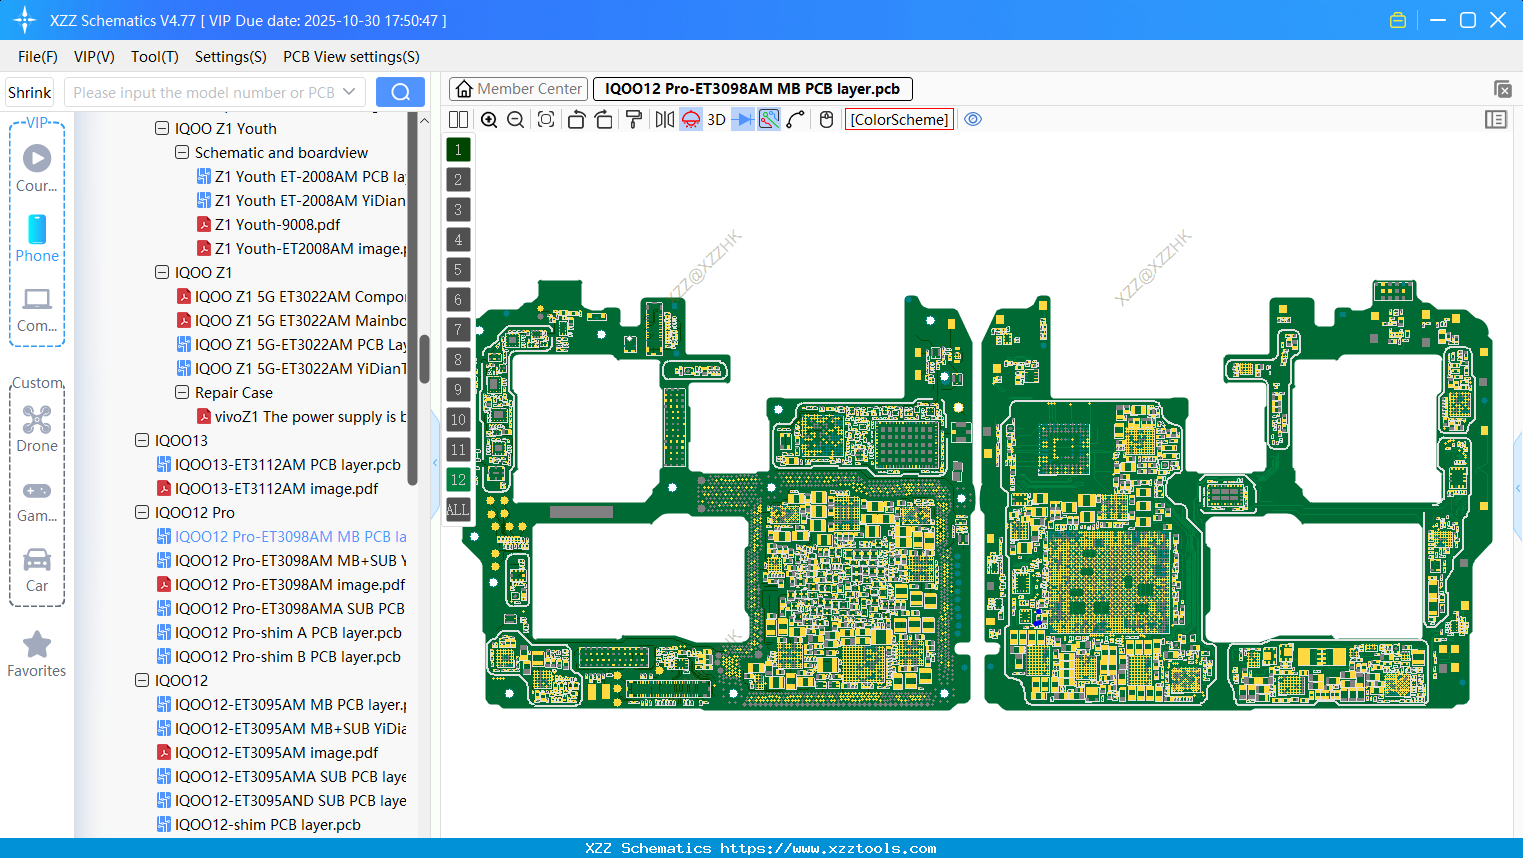Open the [ColorScheme] selector
The width and height of the screenshot is (1523, 858).
[898, 119]
